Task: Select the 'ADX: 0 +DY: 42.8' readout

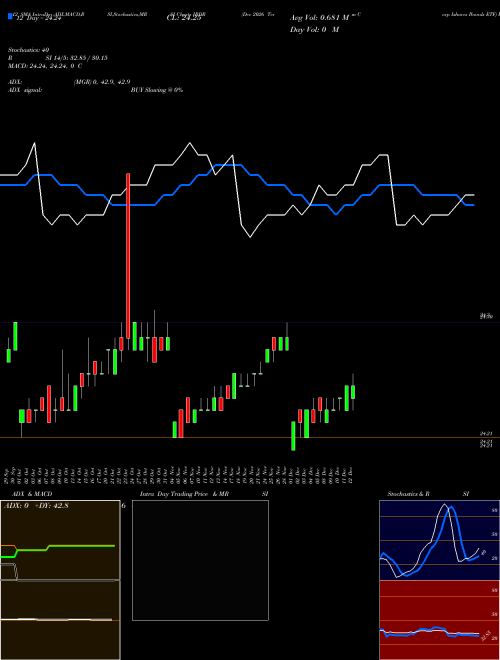Action: click(36, 506)
